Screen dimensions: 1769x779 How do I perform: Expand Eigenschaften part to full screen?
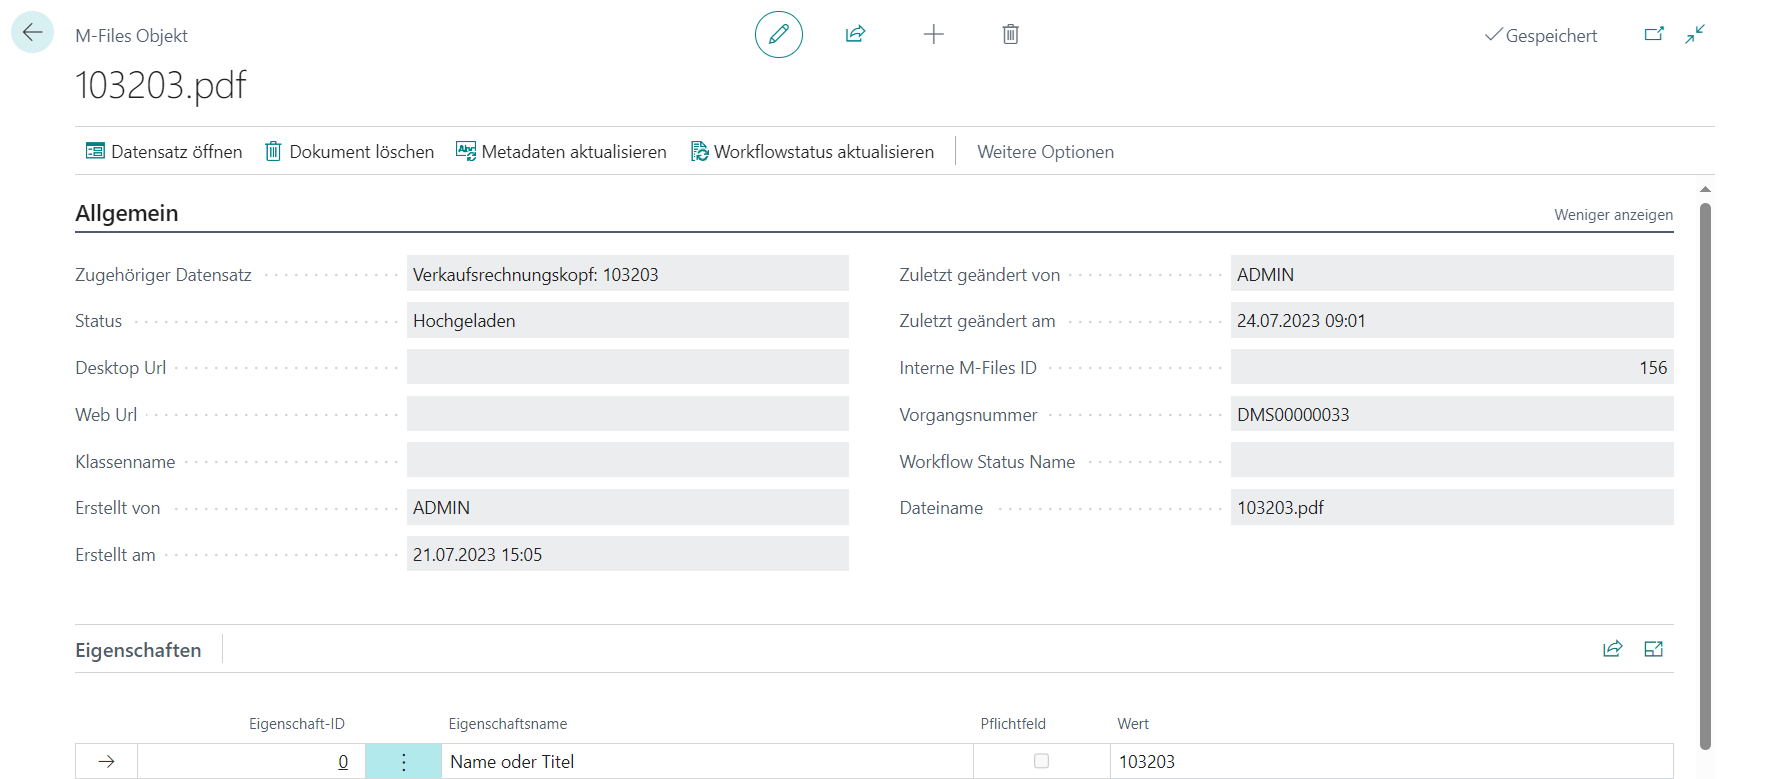[1653, 649]
